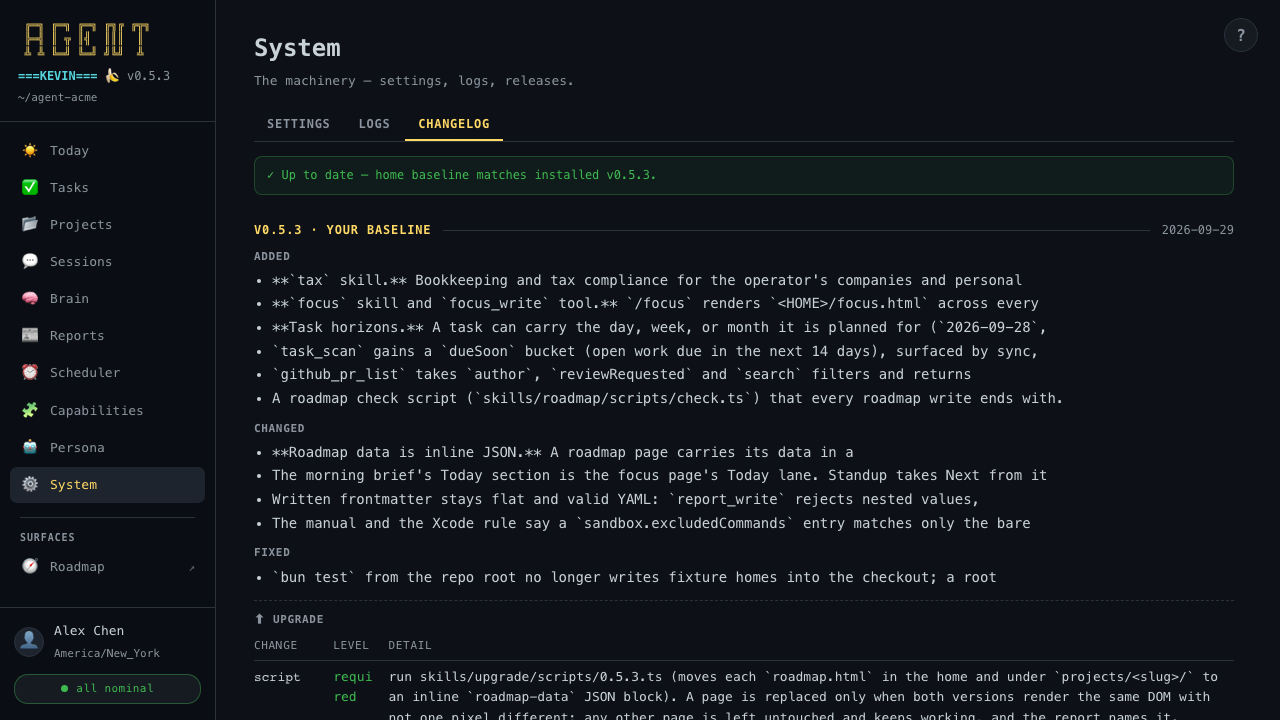Click the 'Written frontmatter stays flat' entry
This screenshot has height=720, width=1280.
point(626,499)
